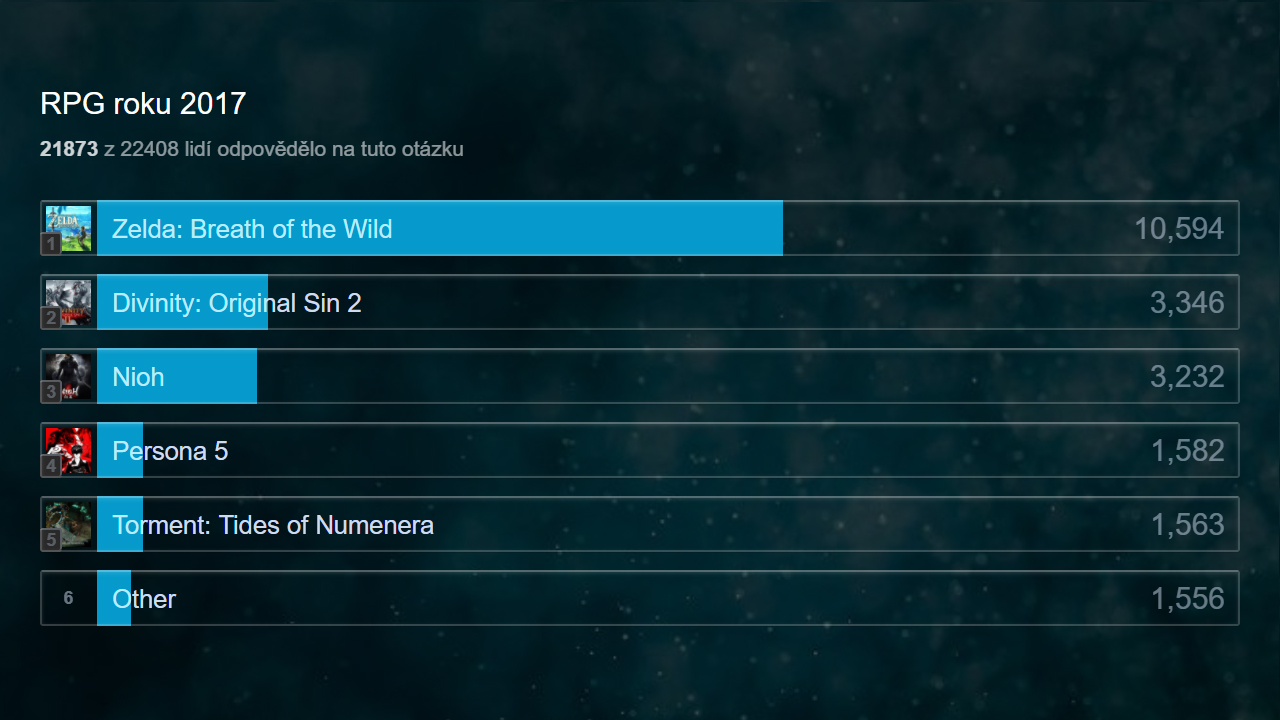
Task: Select the Other answer label
Action: (144, 599)
